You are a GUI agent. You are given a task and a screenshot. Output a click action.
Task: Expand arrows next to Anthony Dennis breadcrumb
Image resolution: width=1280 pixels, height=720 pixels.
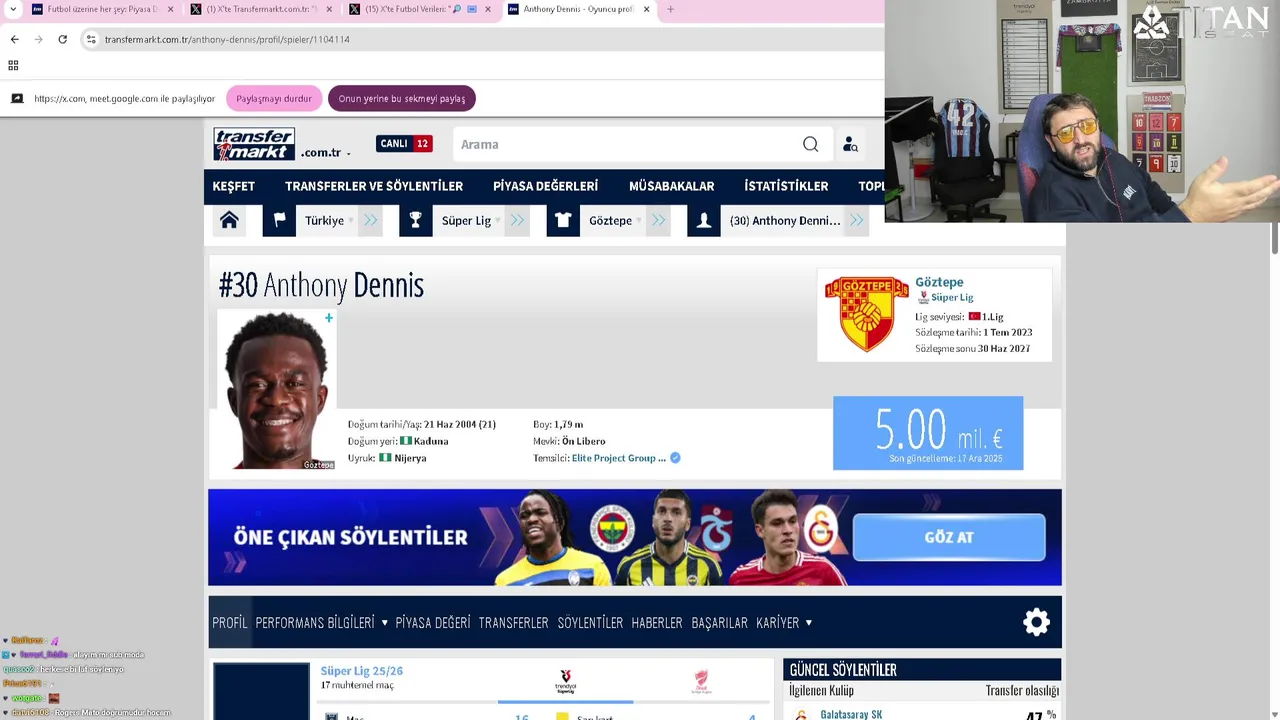point(856,221)
